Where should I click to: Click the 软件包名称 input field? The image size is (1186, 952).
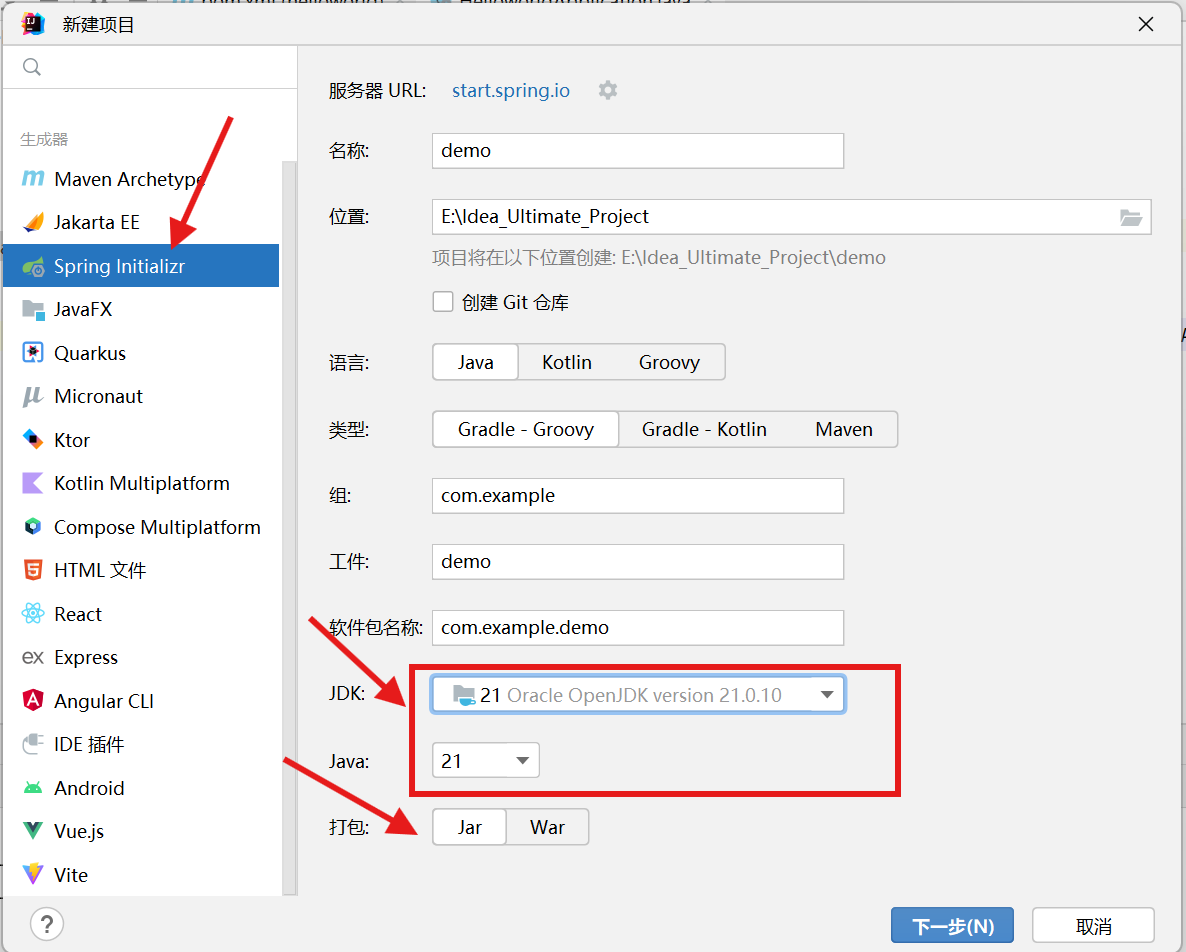tap(638, 628)
